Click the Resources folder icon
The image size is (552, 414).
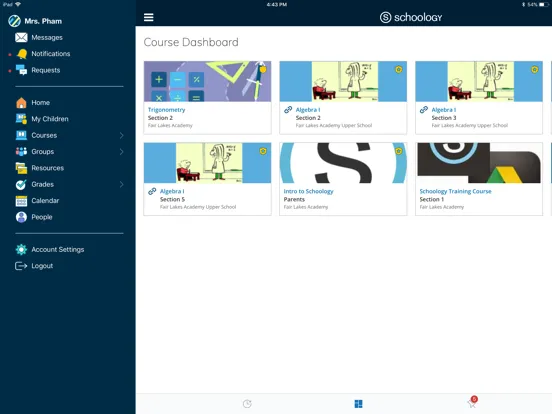[21, 168]
